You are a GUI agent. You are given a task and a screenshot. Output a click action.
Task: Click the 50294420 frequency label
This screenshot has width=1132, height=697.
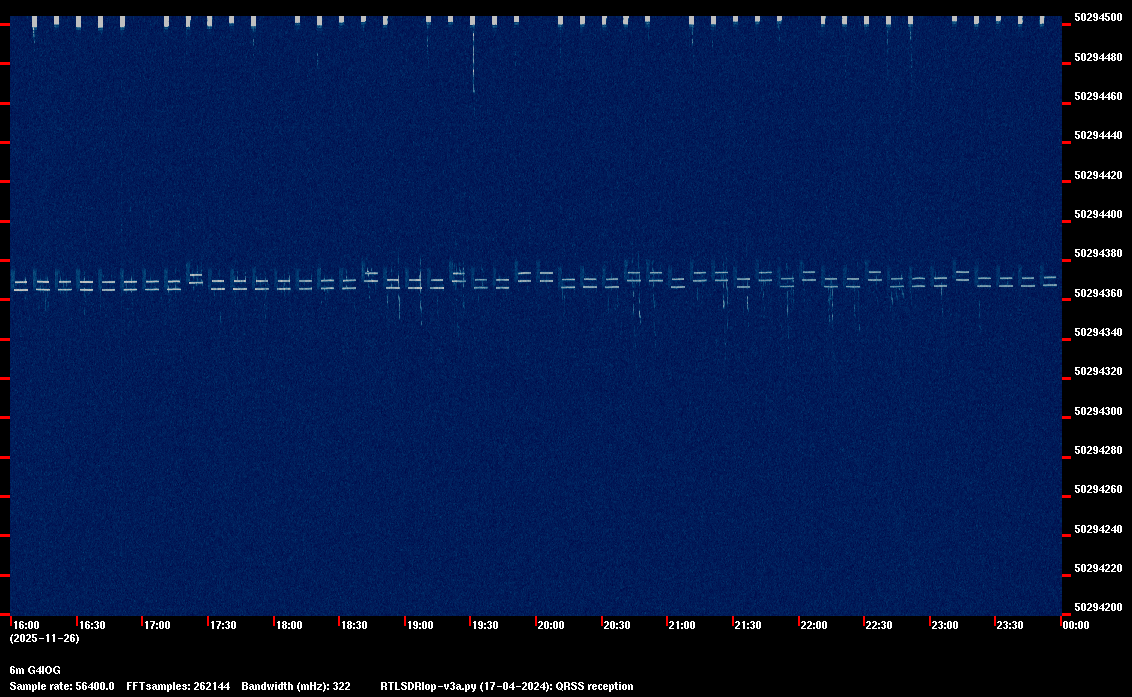point(1098,175)
